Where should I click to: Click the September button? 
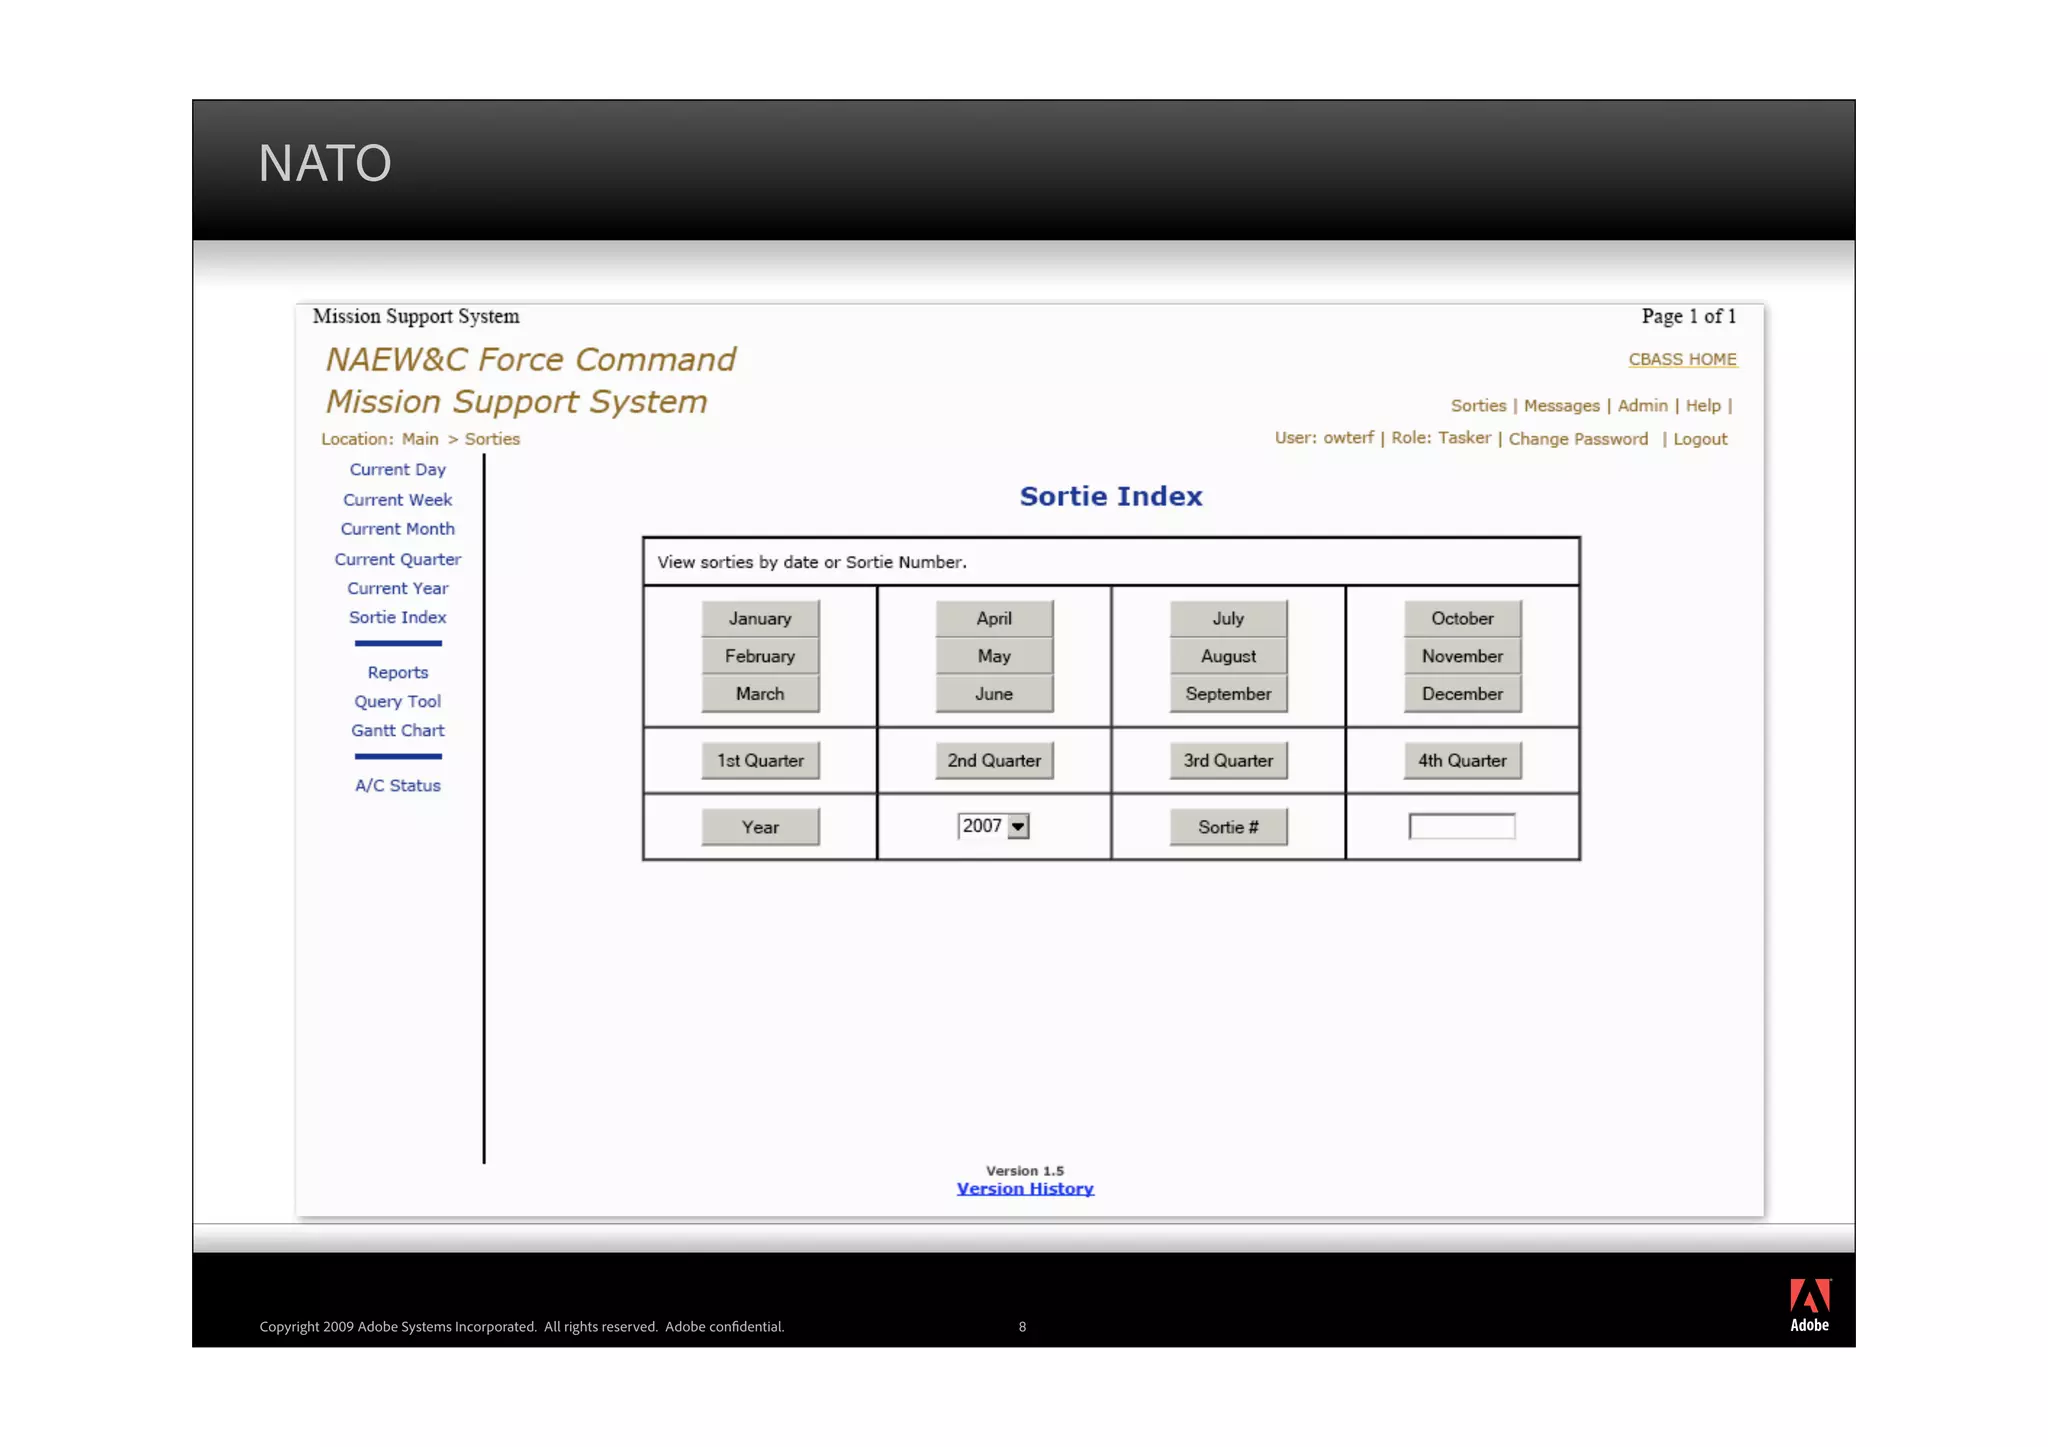click(x=1228, y=694)
